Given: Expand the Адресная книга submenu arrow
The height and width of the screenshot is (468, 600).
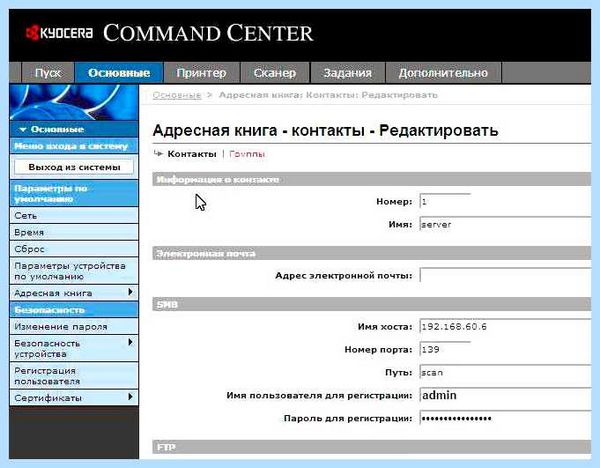Looking at the screenshot, I should 130,292.
